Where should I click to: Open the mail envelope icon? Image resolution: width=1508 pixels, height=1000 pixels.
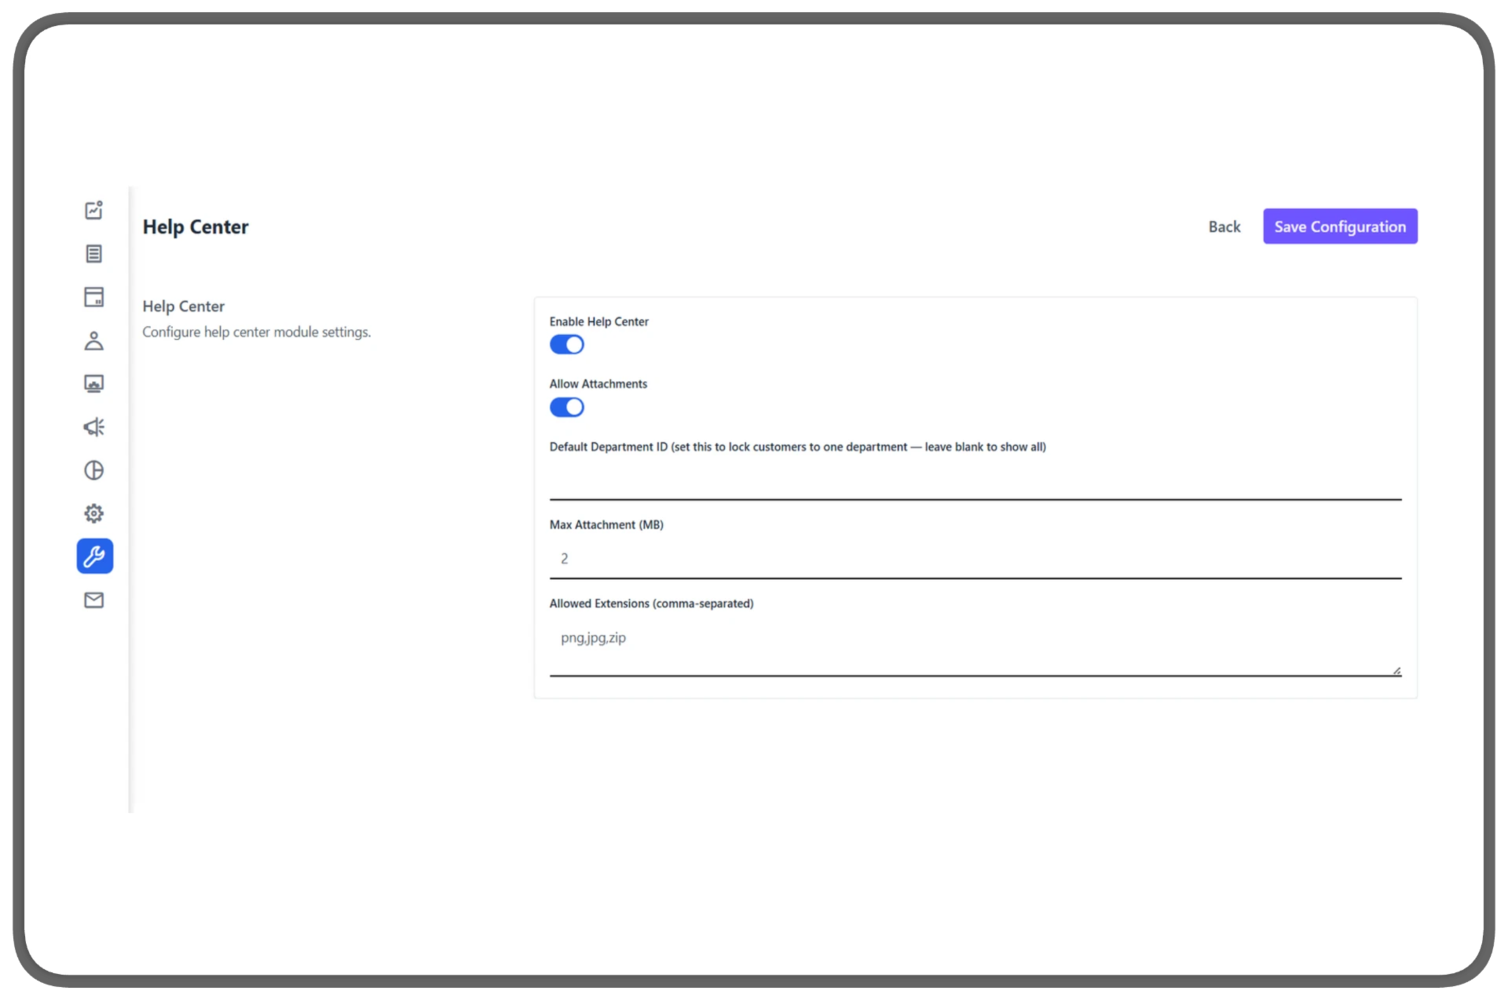tap(94, 599)
